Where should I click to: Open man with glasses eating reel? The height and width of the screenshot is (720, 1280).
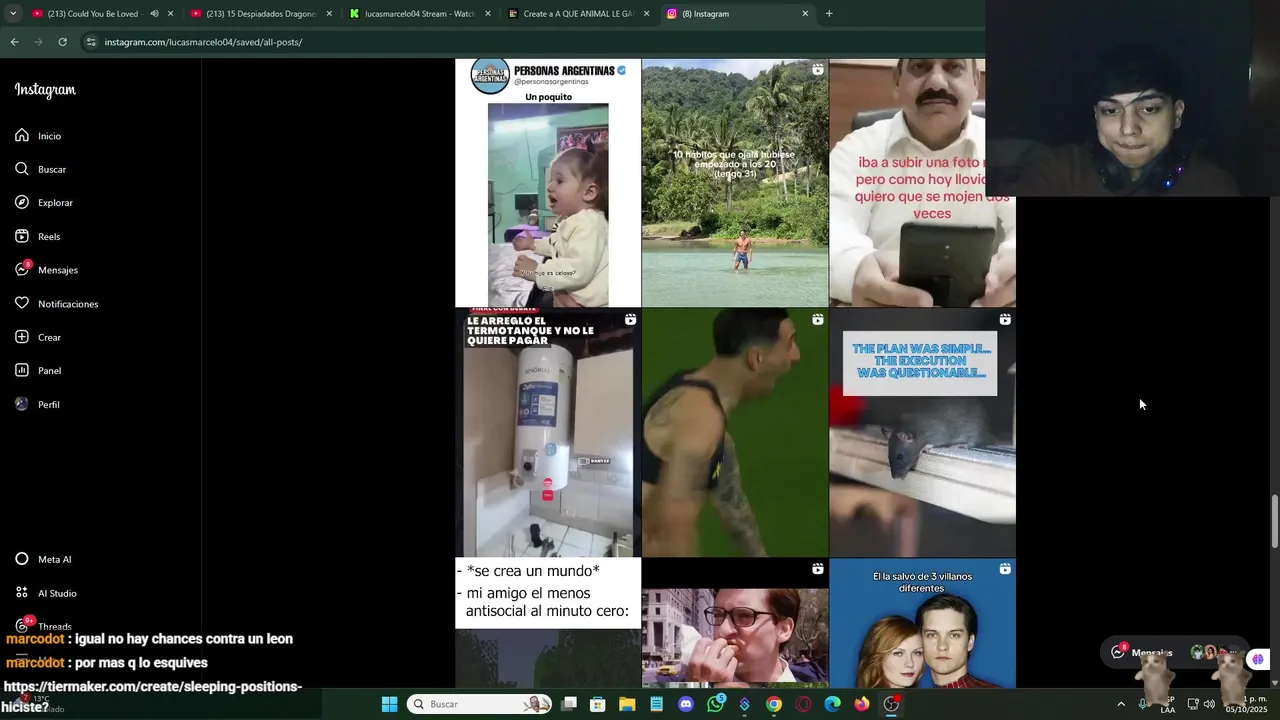[735, 623]
